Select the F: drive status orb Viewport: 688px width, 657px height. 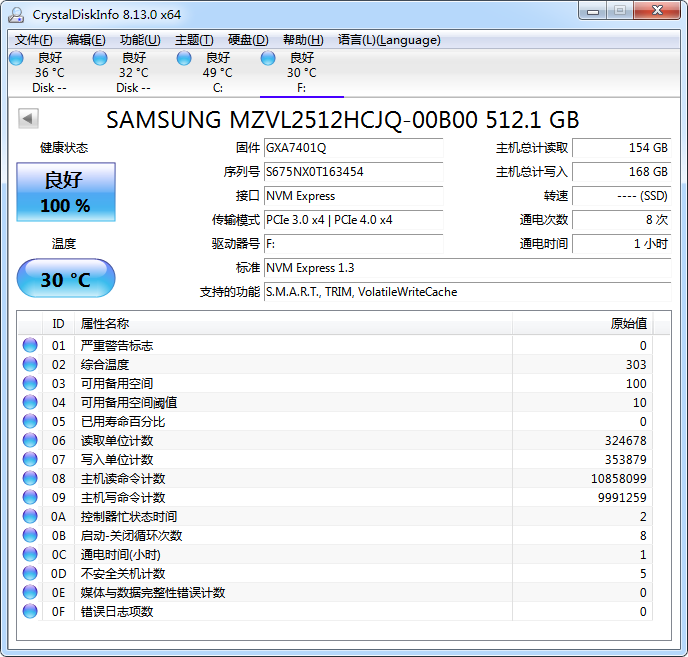pos(269,59)
